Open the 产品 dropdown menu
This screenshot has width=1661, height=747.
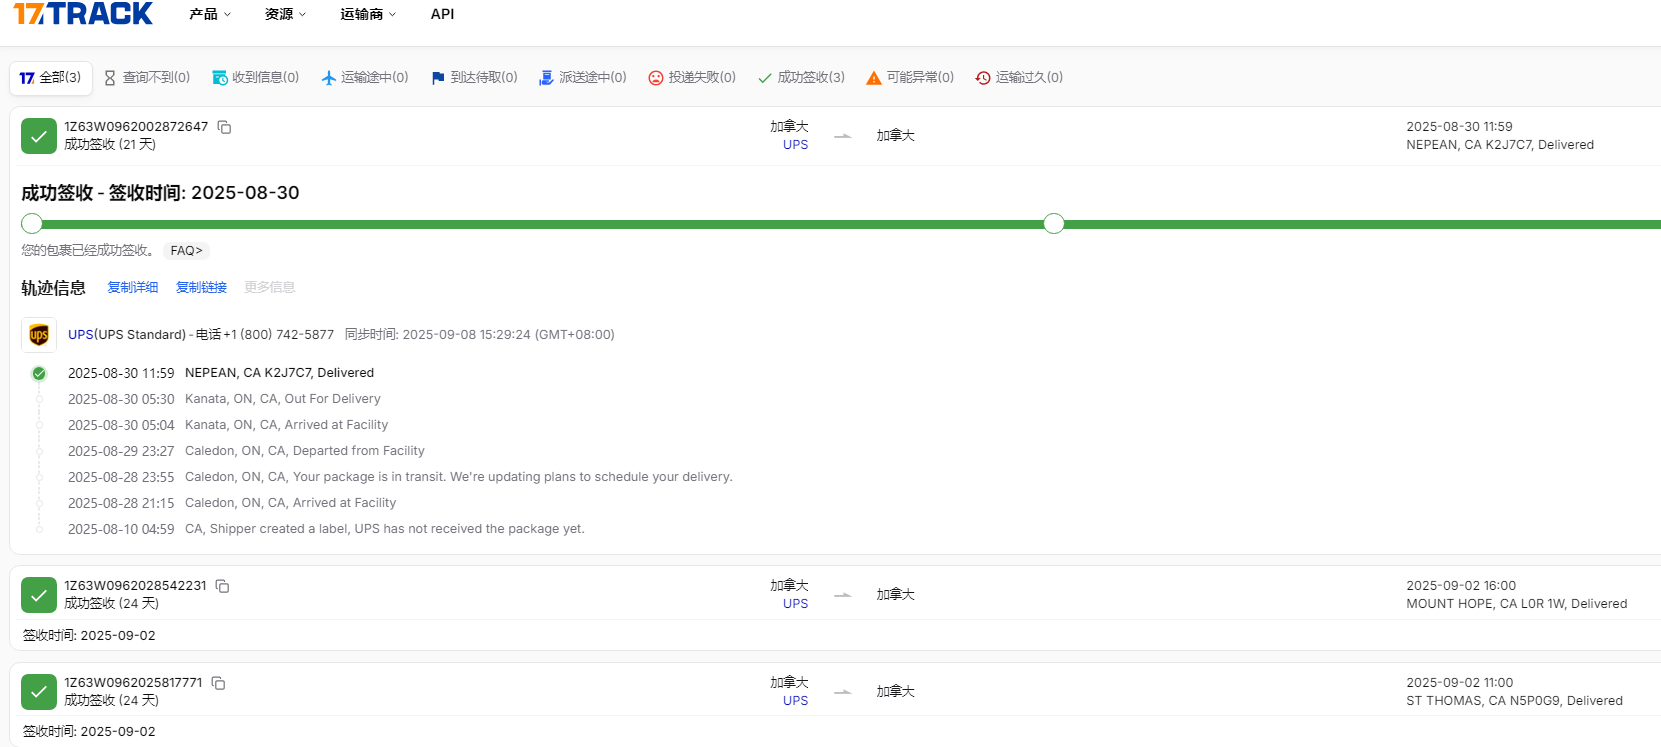coord(210,14)
